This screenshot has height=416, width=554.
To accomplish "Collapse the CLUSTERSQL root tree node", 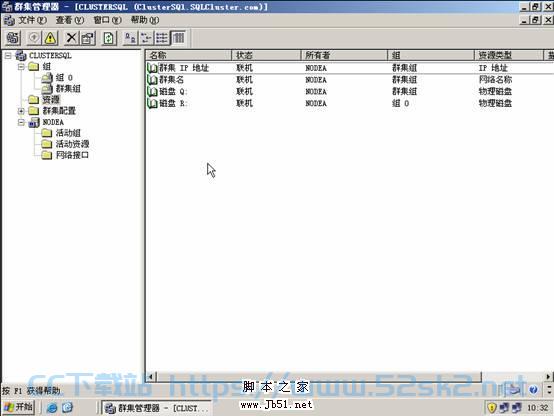I will [8, 55].
